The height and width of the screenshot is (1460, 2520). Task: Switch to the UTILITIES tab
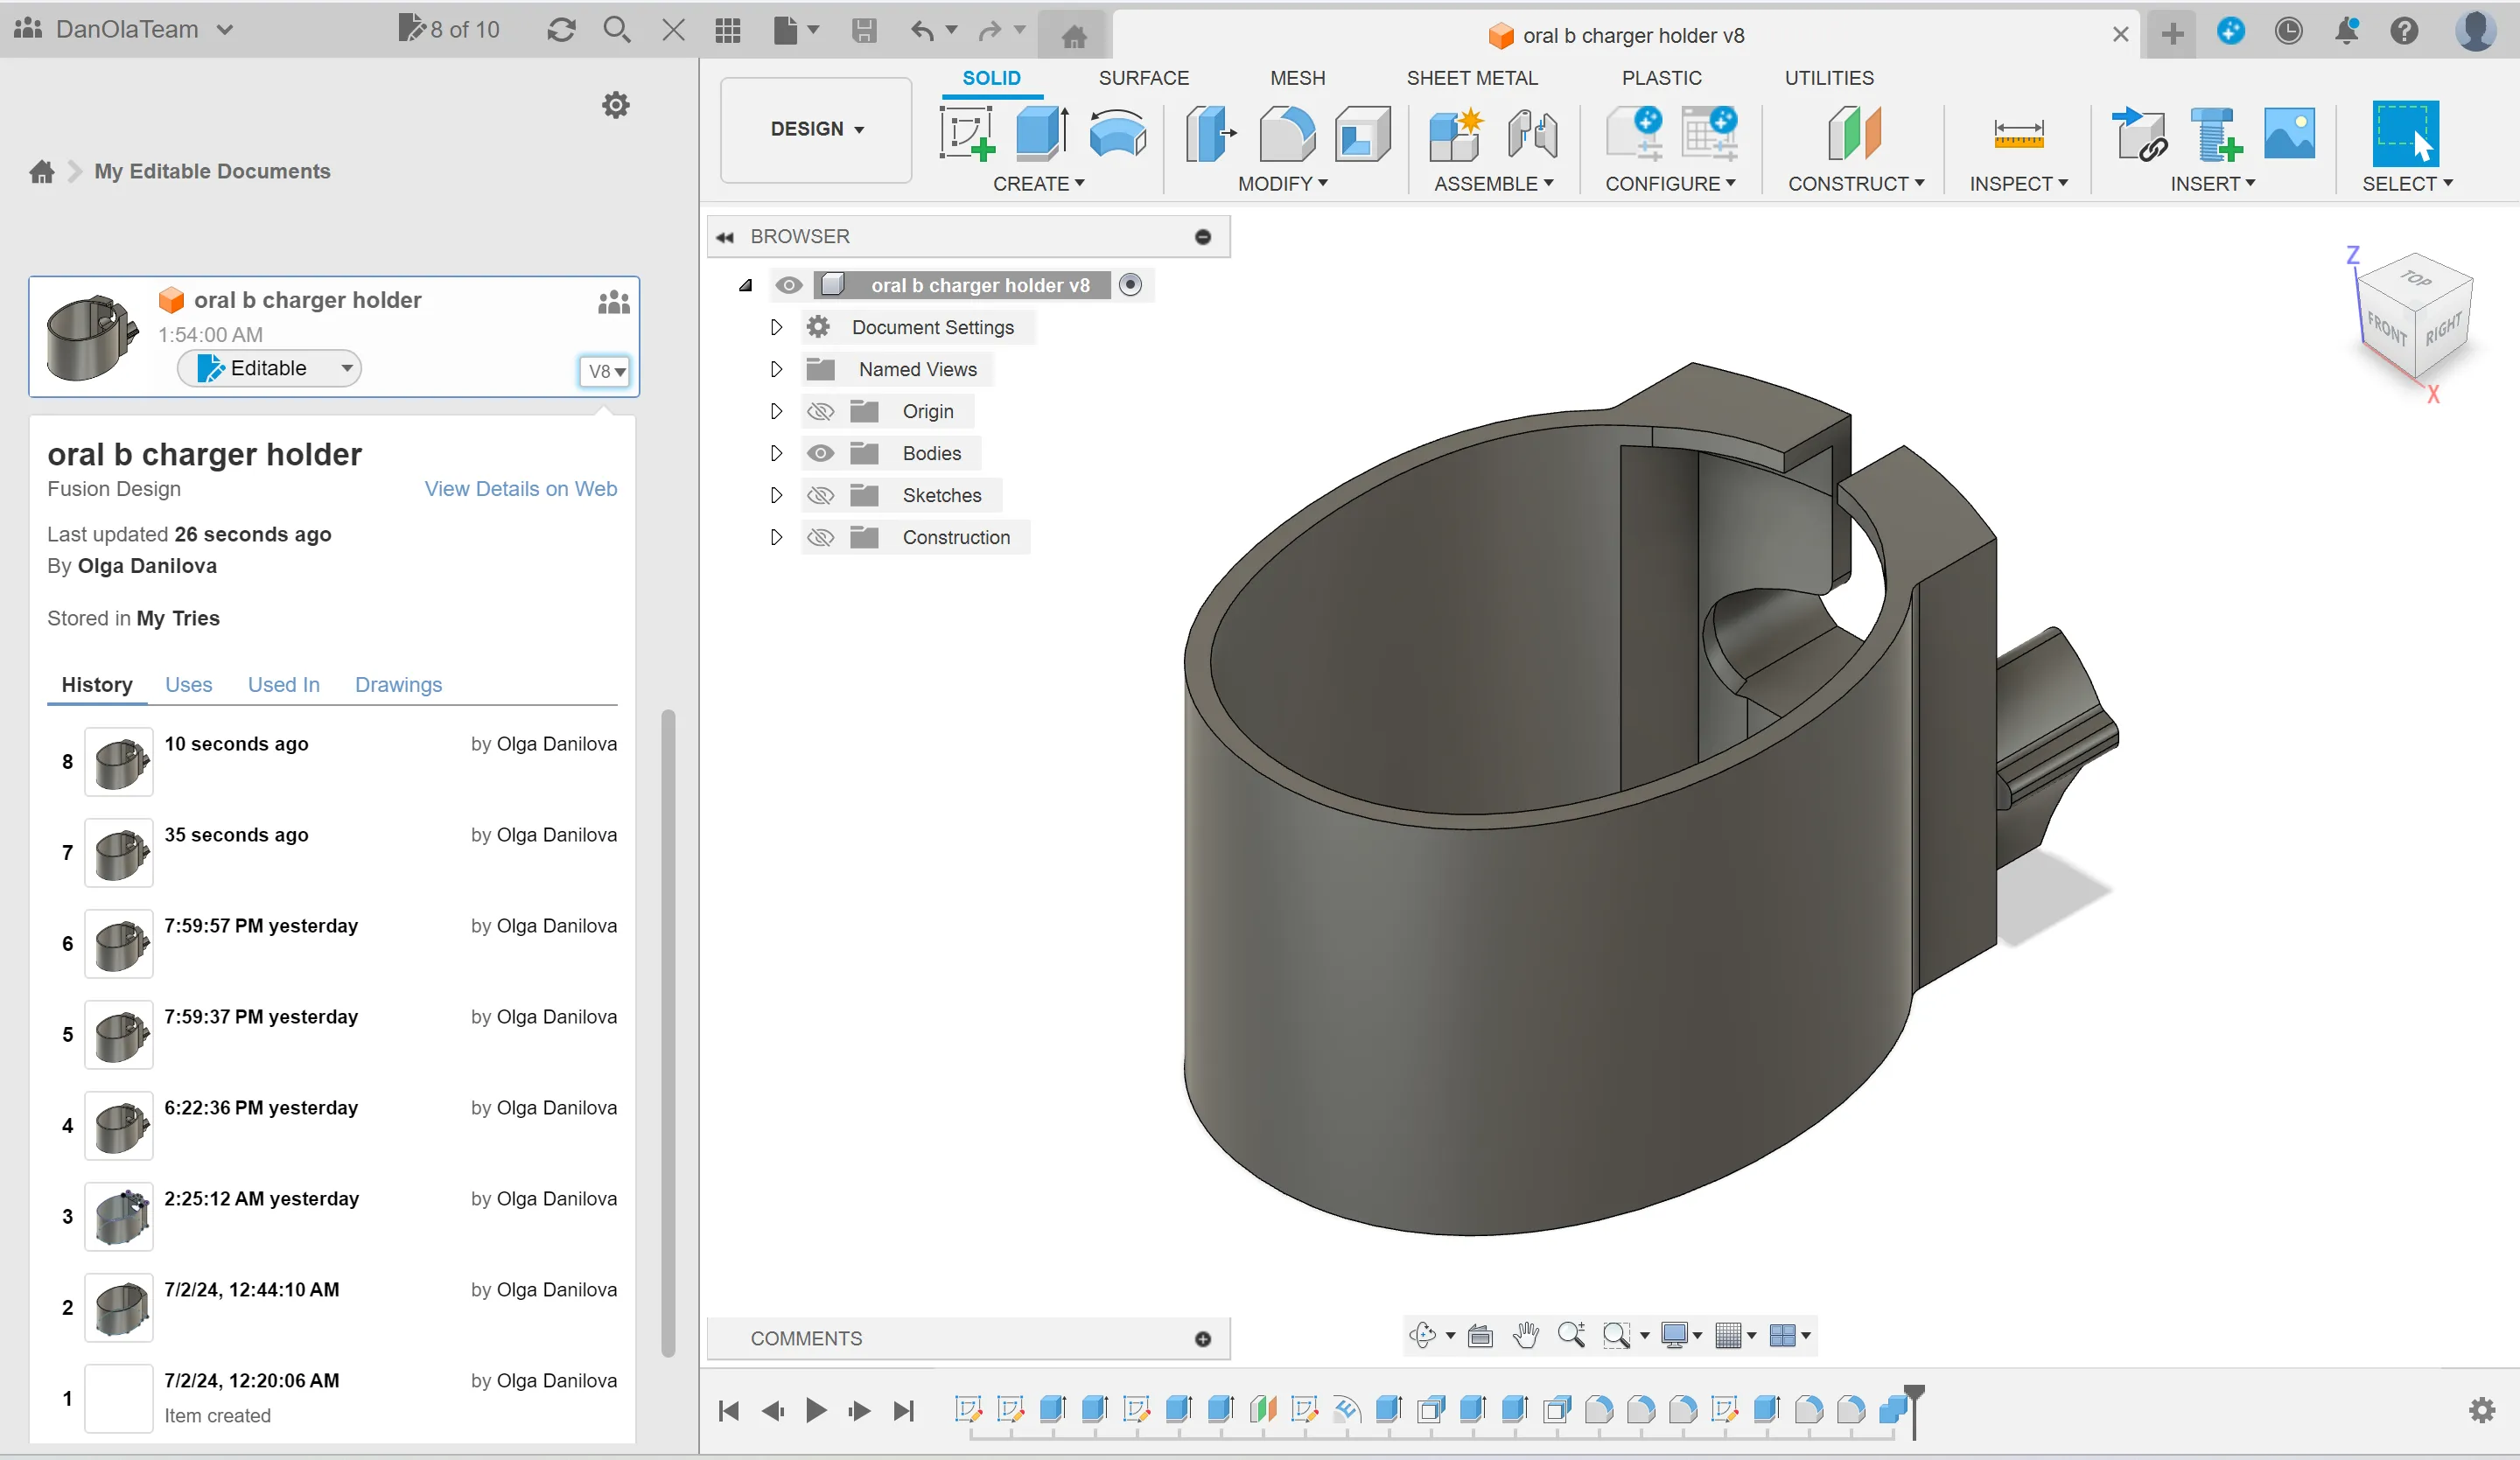[1829, 78]
